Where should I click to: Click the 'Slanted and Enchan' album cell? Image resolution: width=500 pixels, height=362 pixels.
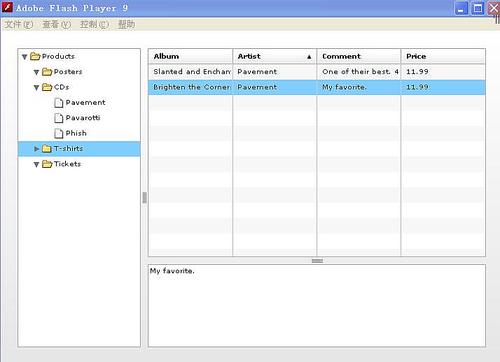190,72
